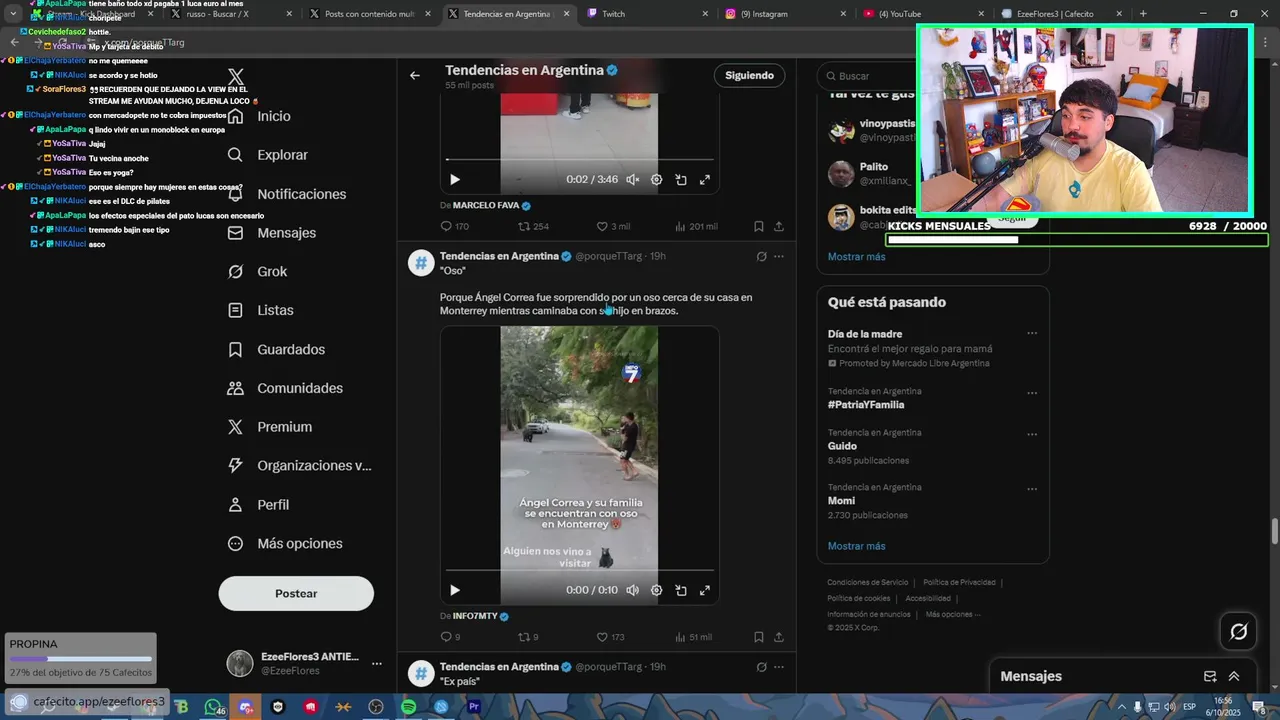Open settings gear on the Marcelo Fava video

tap(656, 180)
